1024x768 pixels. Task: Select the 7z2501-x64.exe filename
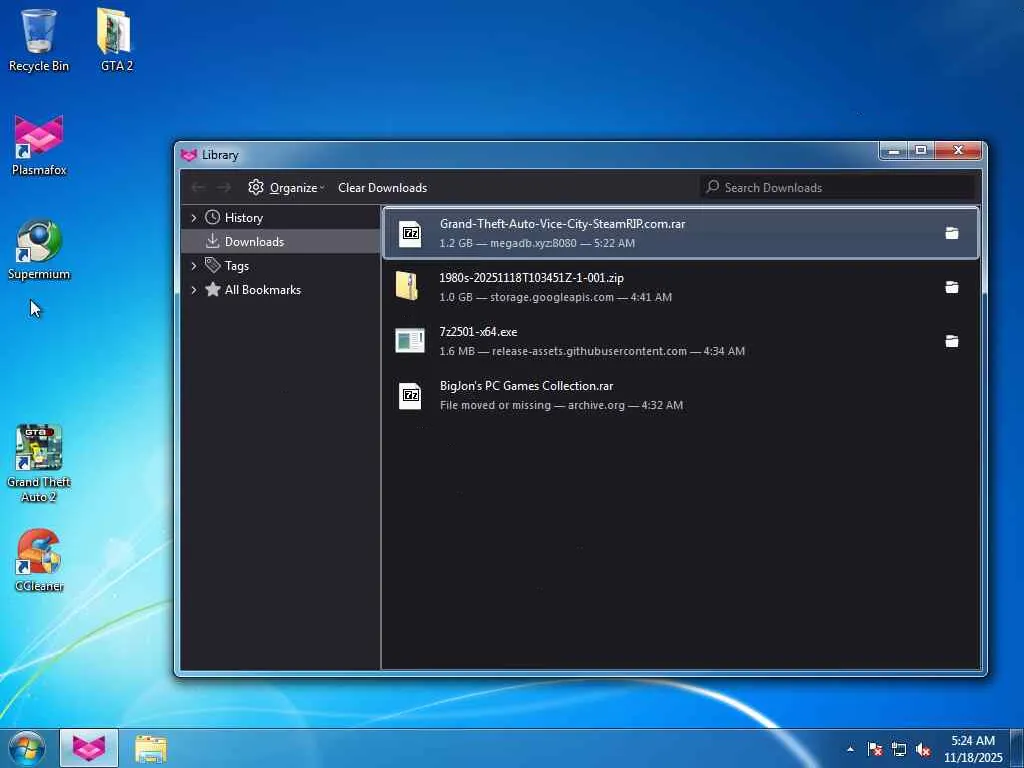pyautogui.click(x=478, y=332)
